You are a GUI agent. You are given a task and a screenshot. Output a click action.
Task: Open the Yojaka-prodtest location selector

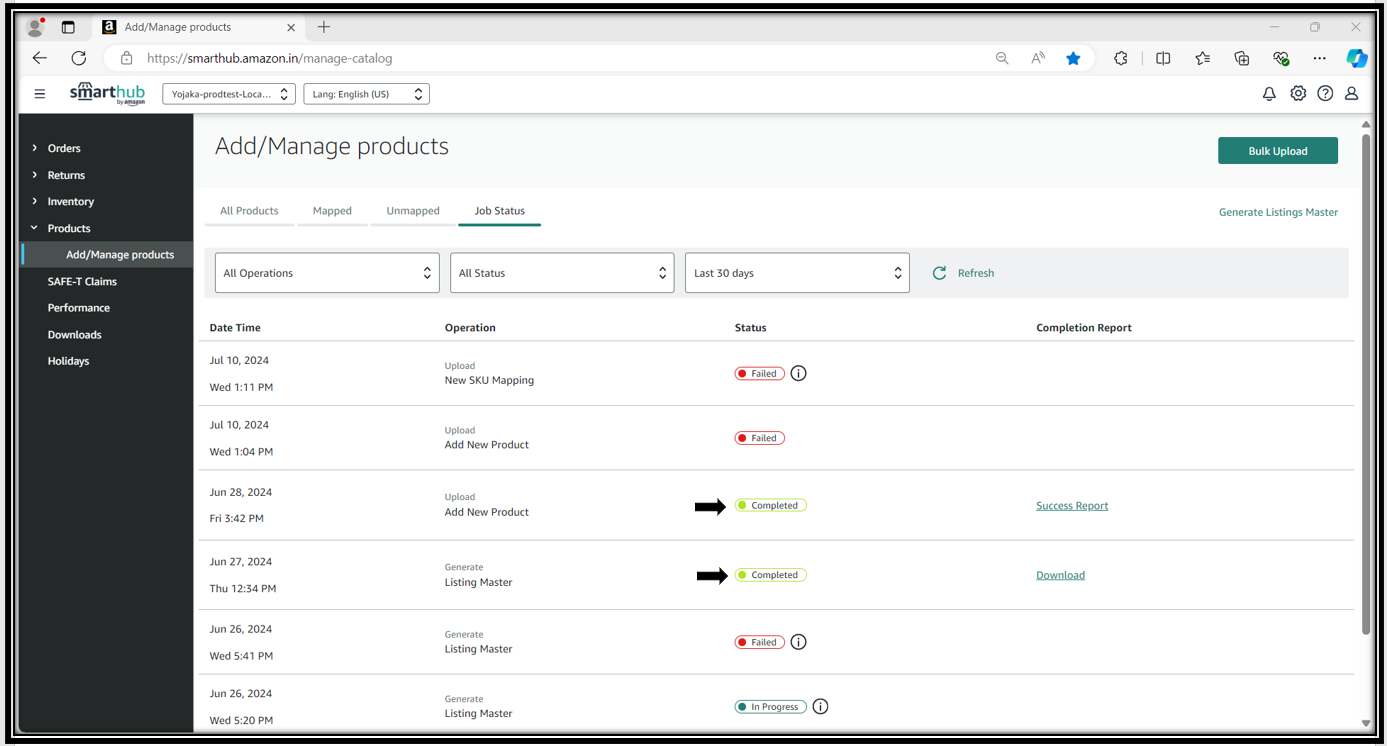[x=229, y=94]
